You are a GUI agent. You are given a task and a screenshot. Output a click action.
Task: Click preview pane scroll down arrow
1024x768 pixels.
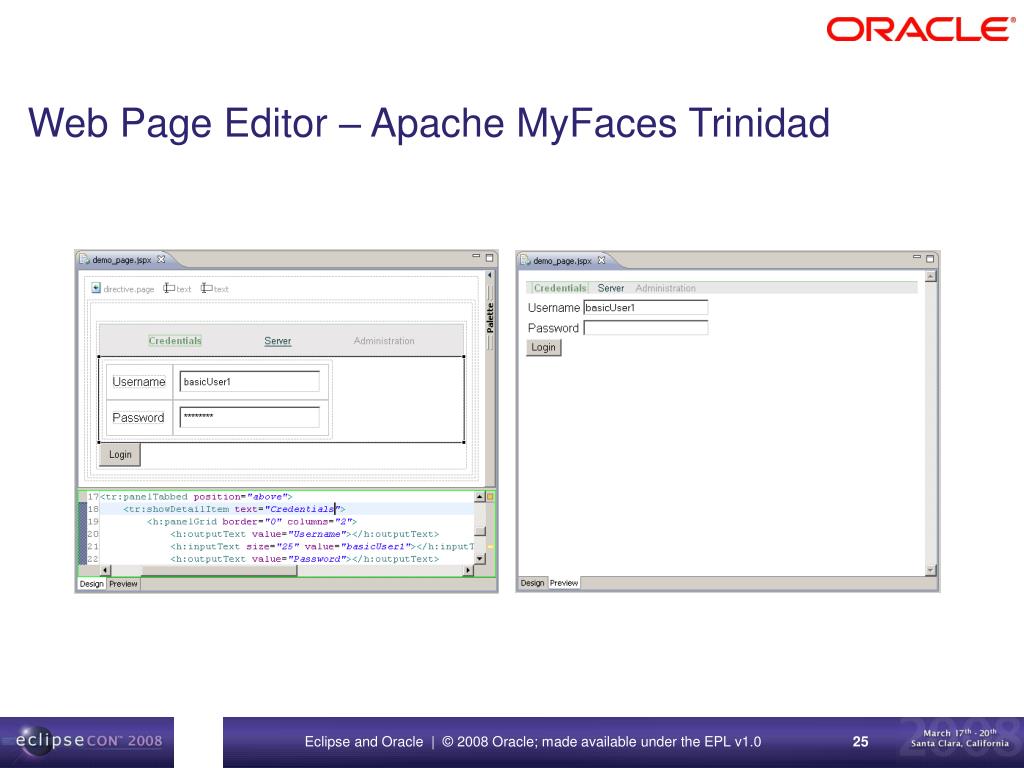pos(931,570)
